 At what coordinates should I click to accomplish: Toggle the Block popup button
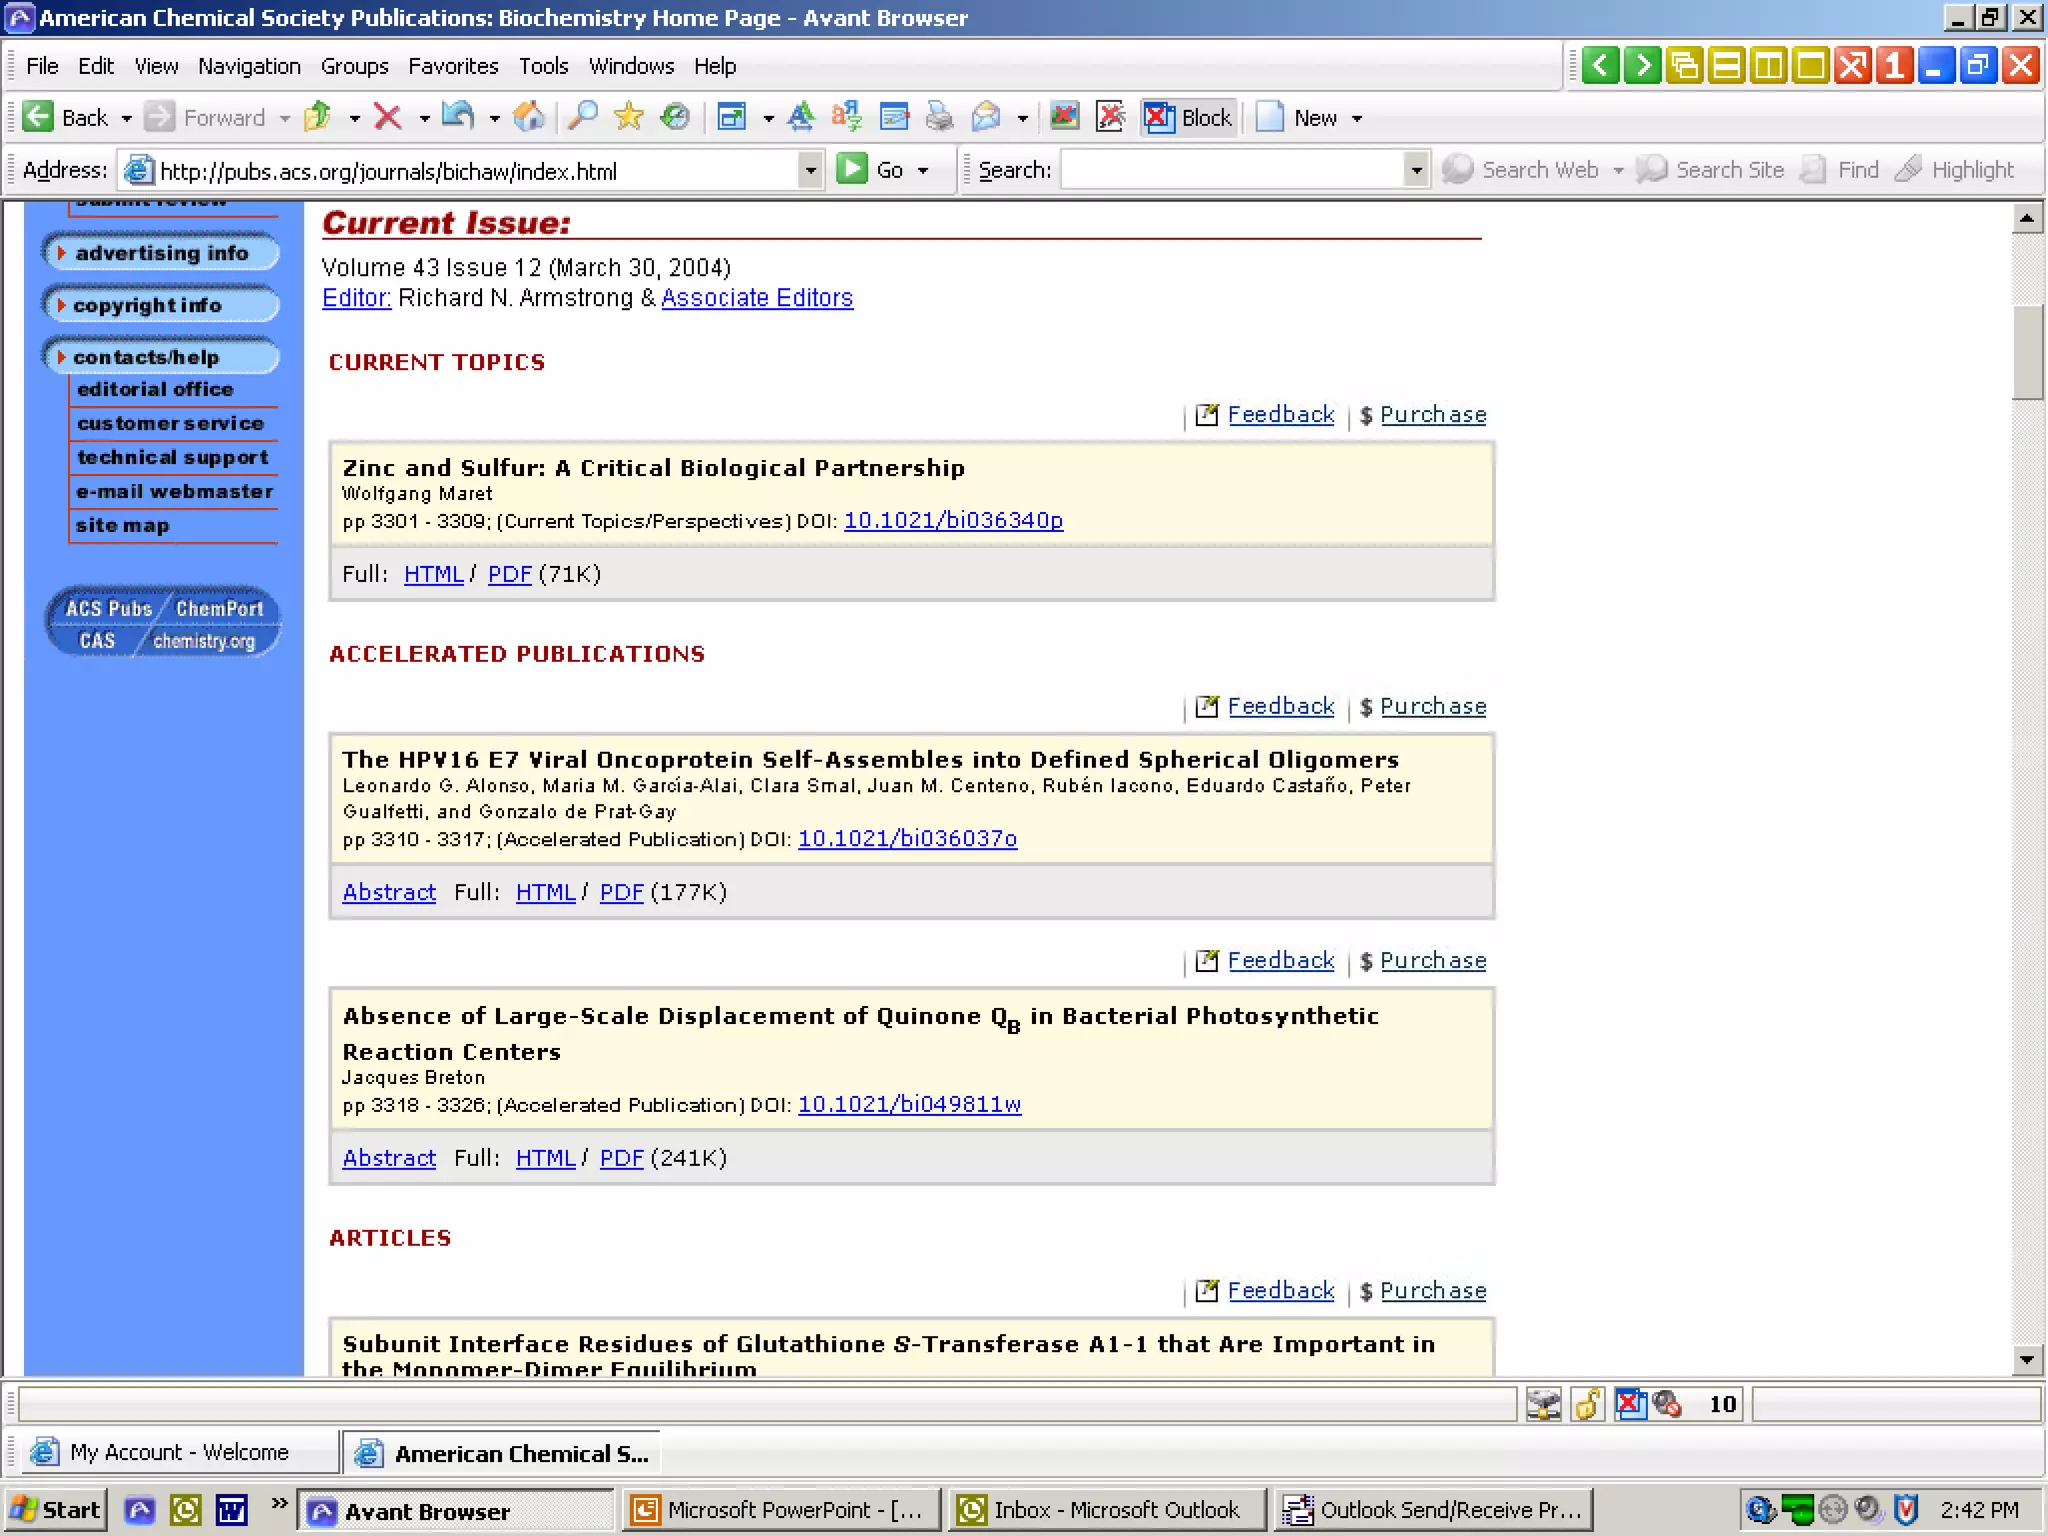[1188, 117]
